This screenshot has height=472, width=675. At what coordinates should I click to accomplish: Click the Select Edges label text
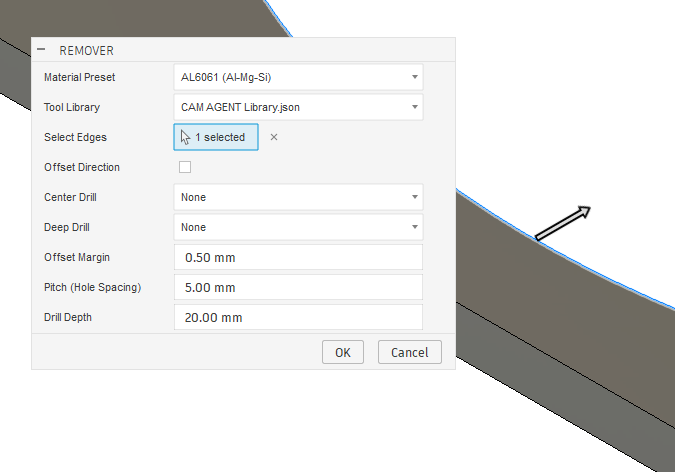tap(75, 137)
